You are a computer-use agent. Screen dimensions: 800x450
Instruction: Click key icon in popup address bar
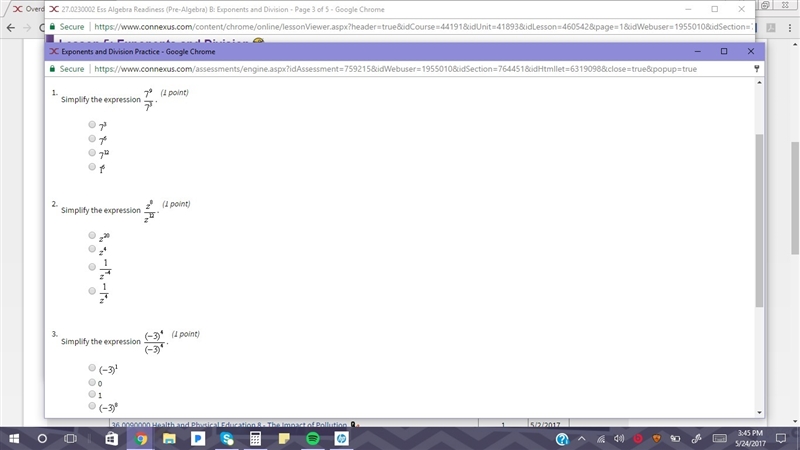point(757,69)
